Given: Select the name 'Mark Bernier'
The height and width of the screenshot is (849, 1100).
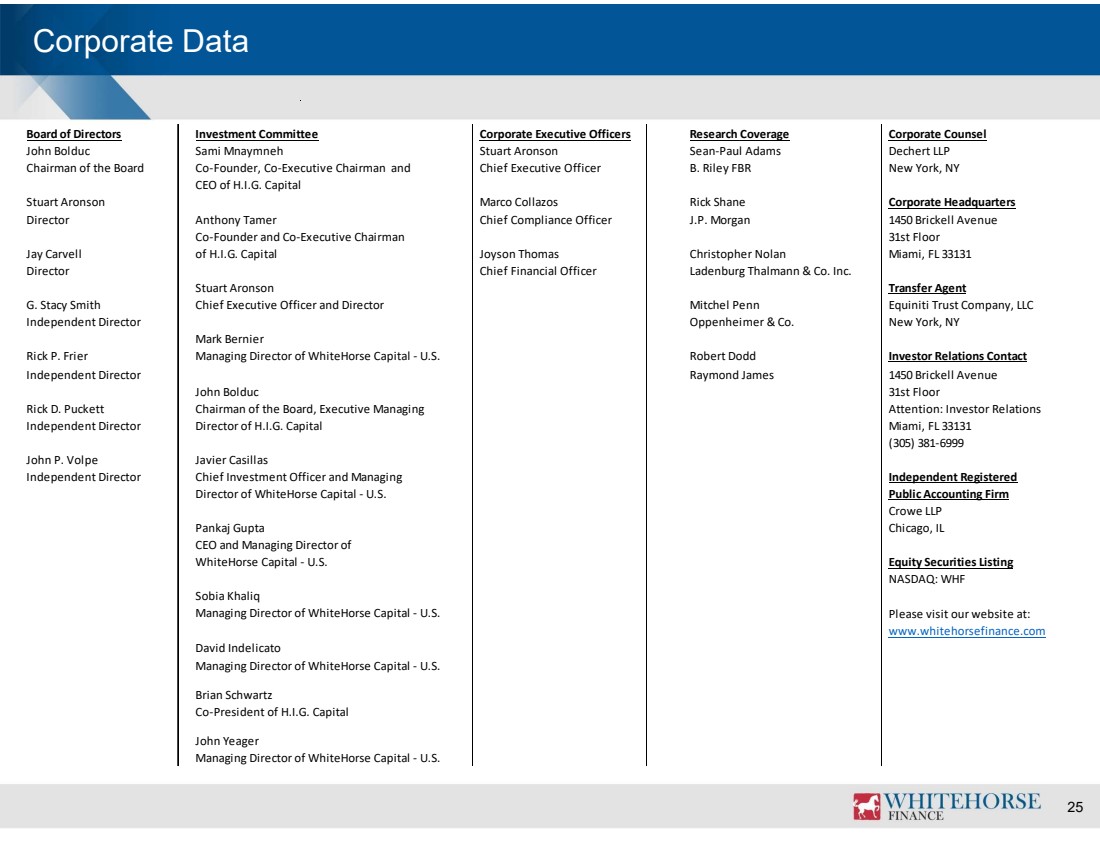Looking at the screenshot, I should pyautogui.click(x=229, y=340).
